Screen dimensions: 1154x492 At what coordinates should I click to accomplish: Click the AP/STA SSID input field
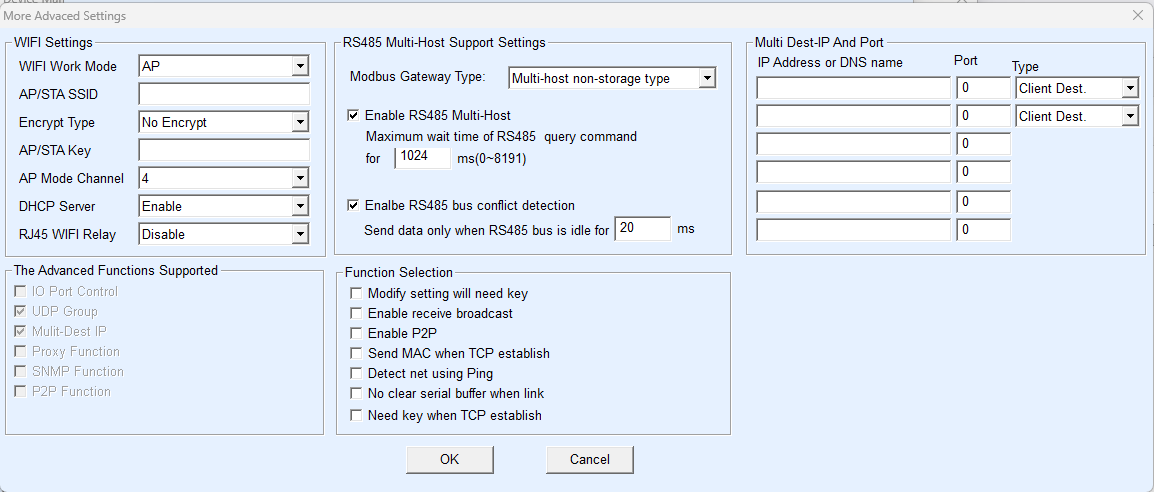[224, 95]
